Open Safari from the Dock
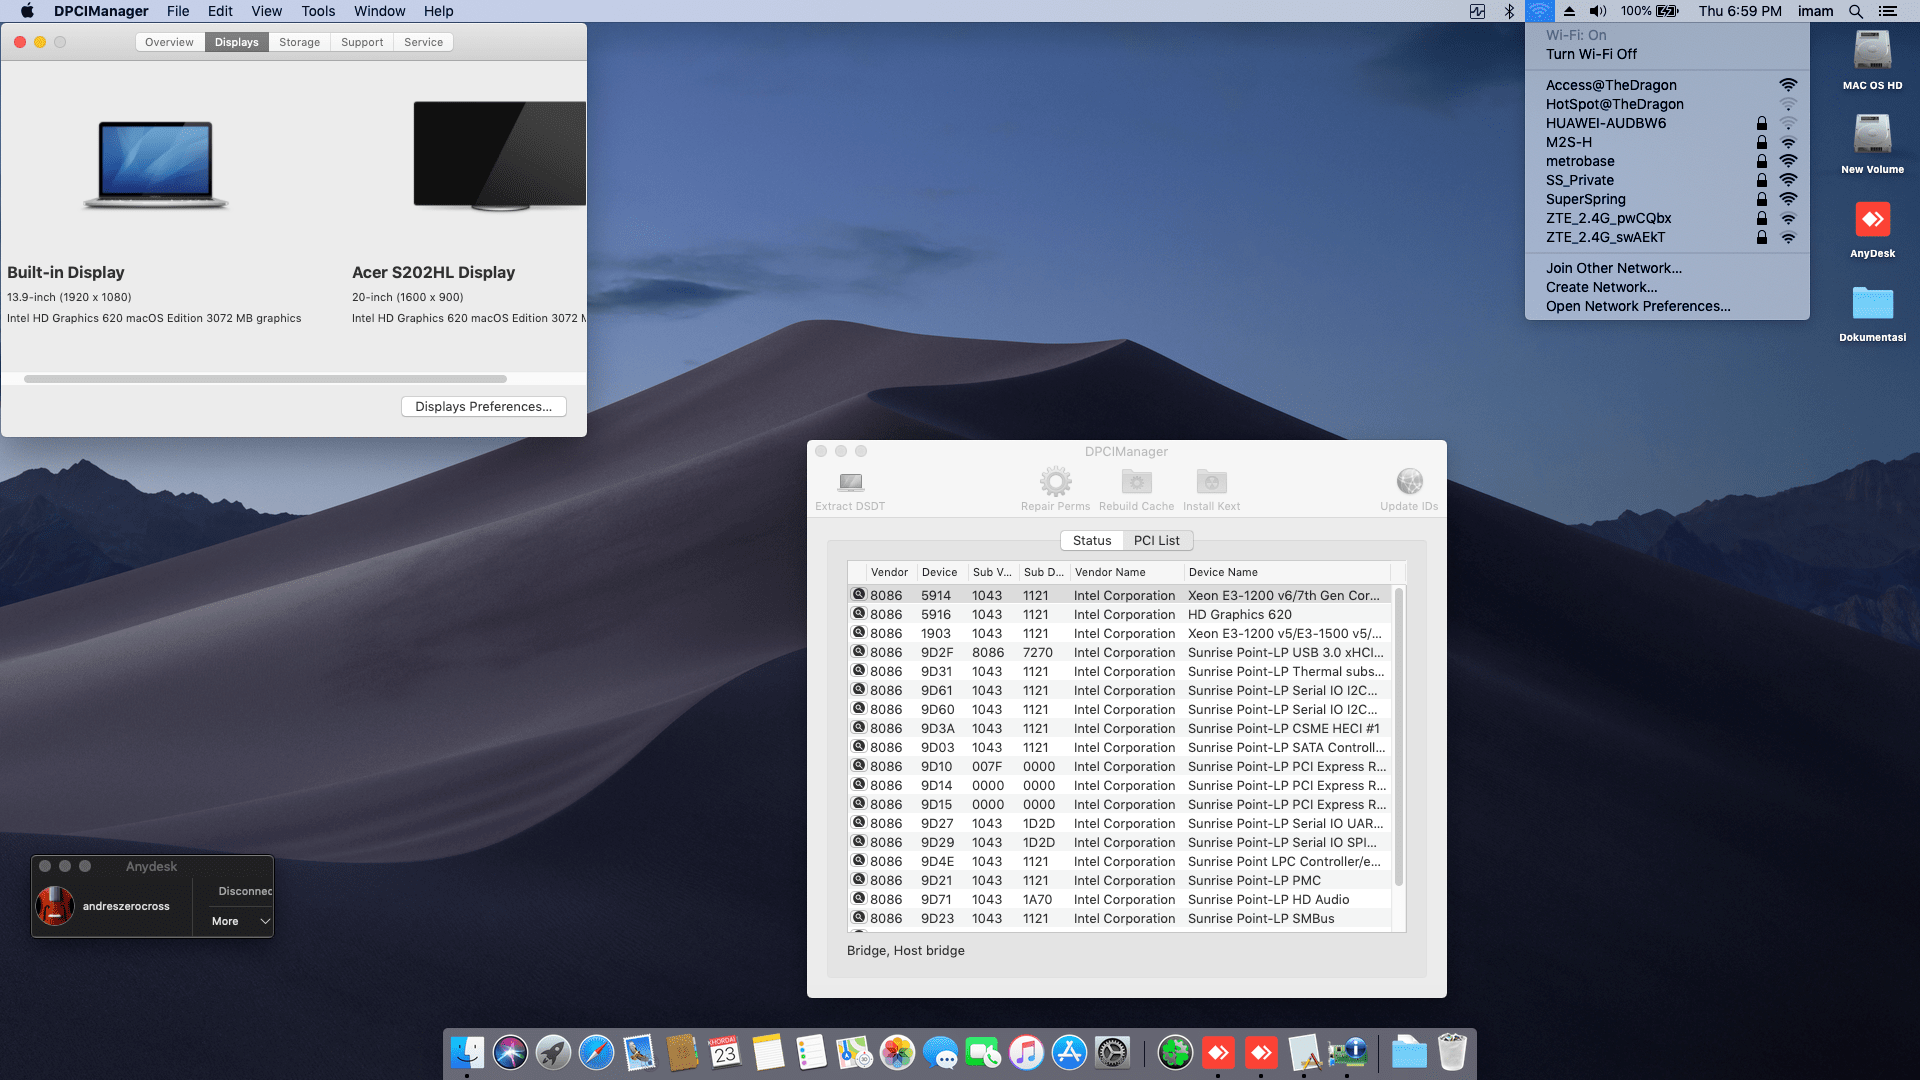 (x=596, y=1052)
